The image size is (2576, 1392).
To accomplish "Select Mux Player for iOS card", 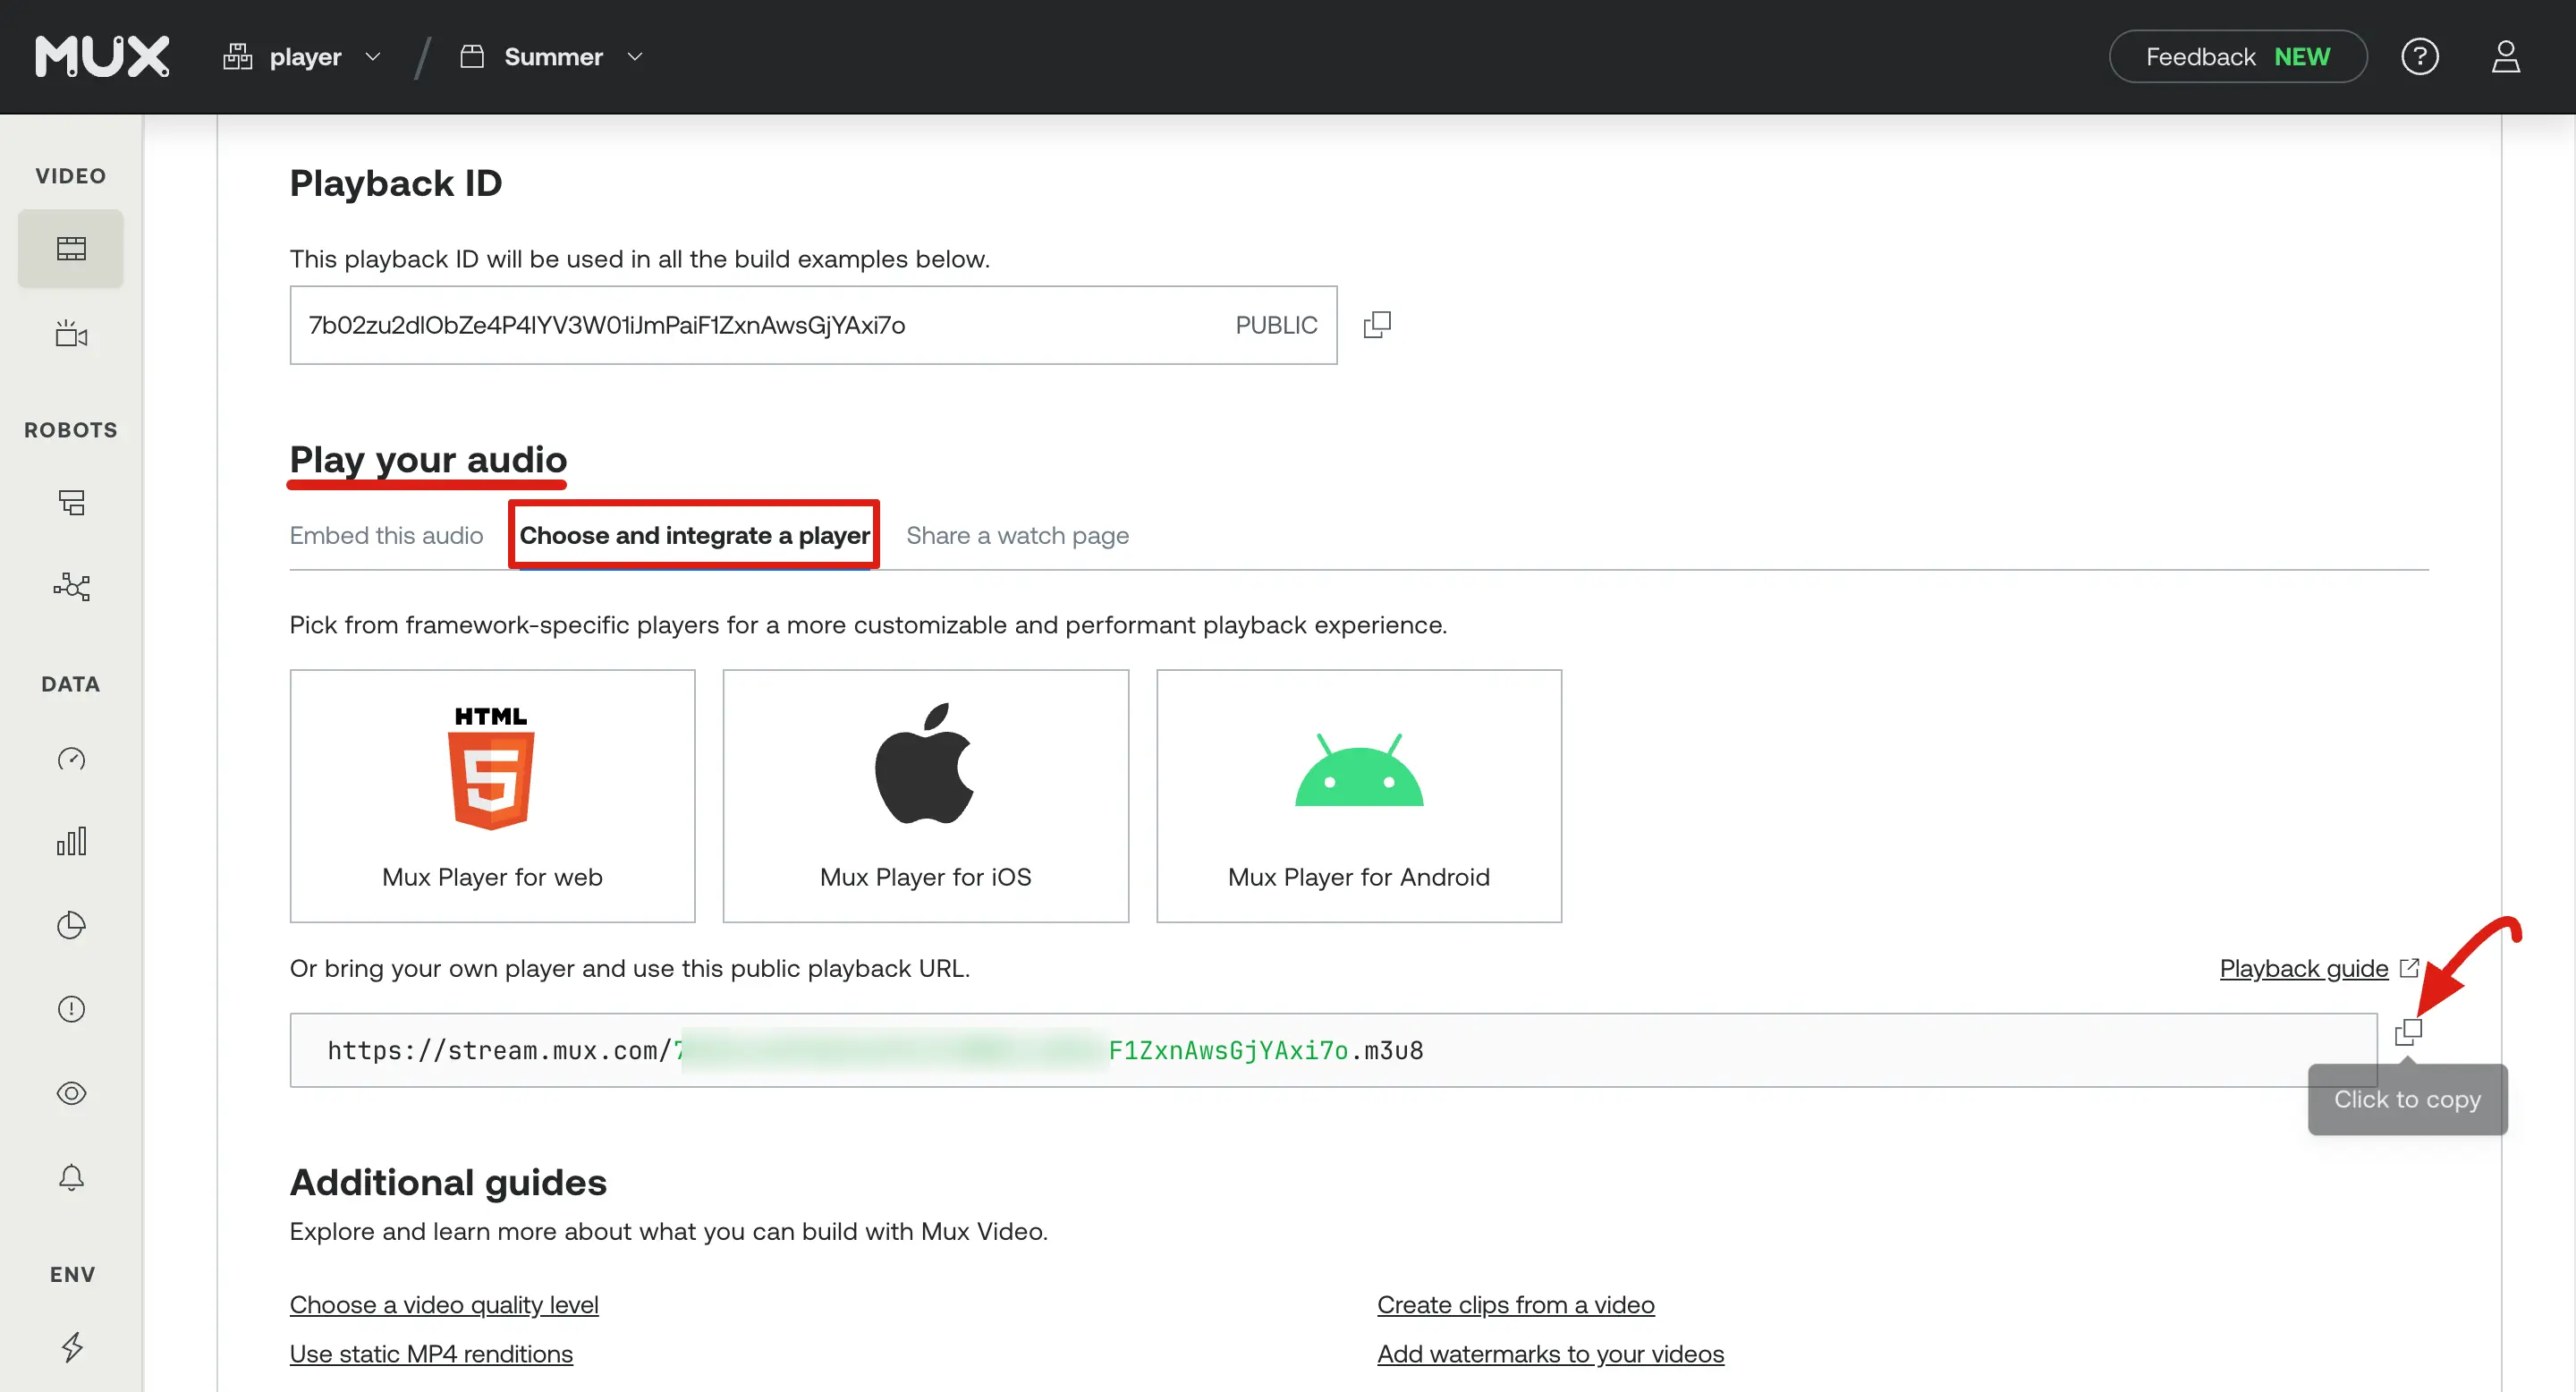I will pyautogui.click(x=925, y=796).
